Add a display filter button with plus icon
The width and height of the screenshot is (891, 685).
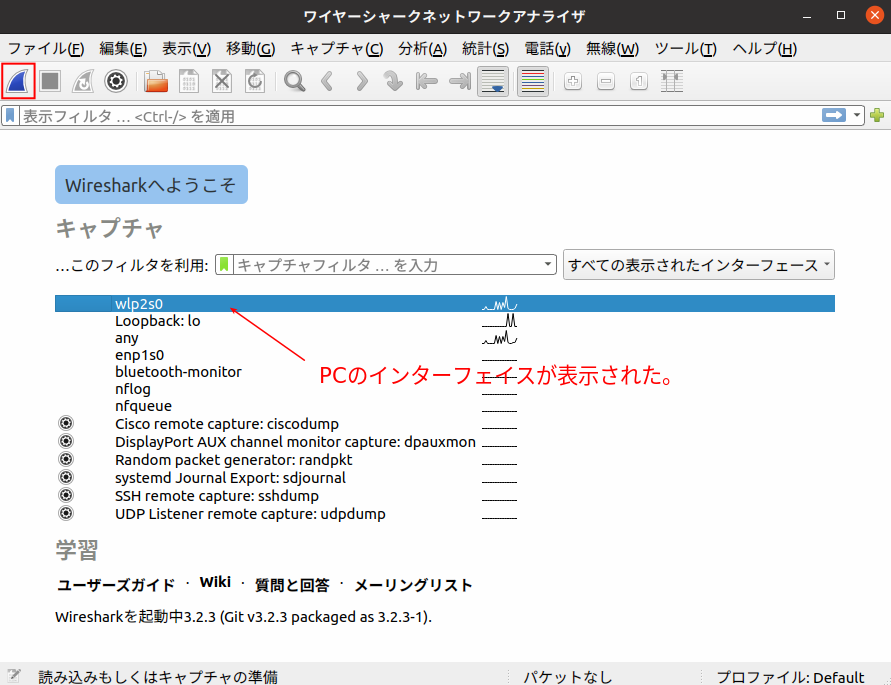(877, 116)
